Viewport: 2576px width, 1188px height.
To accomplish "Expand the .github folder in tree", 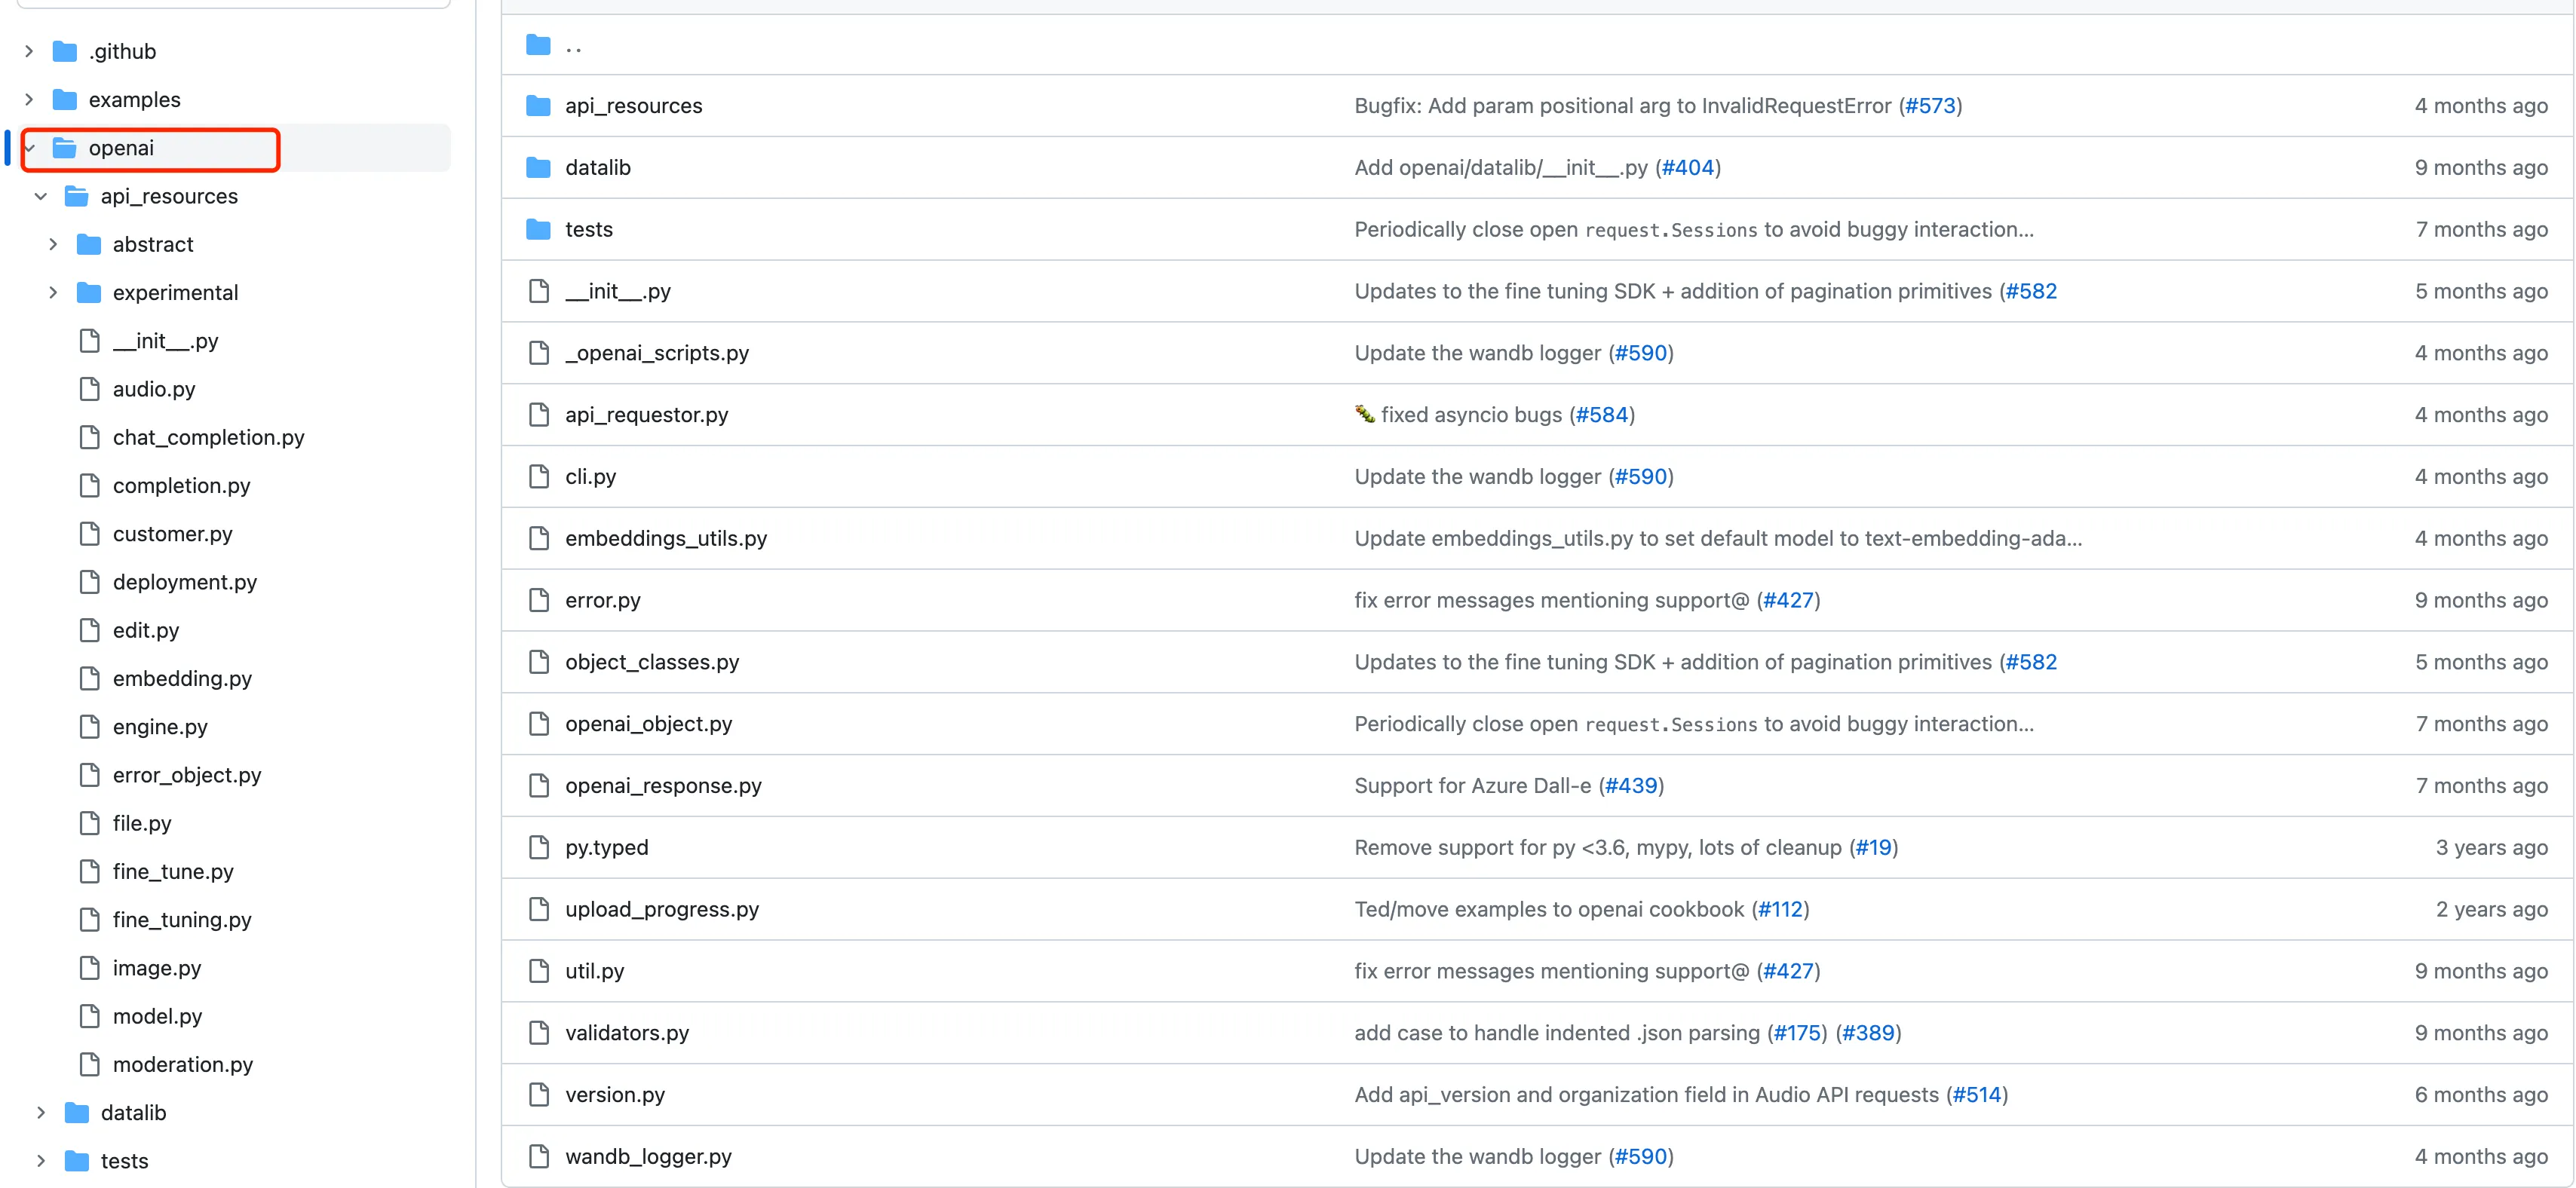I will [x=29, y=51].
